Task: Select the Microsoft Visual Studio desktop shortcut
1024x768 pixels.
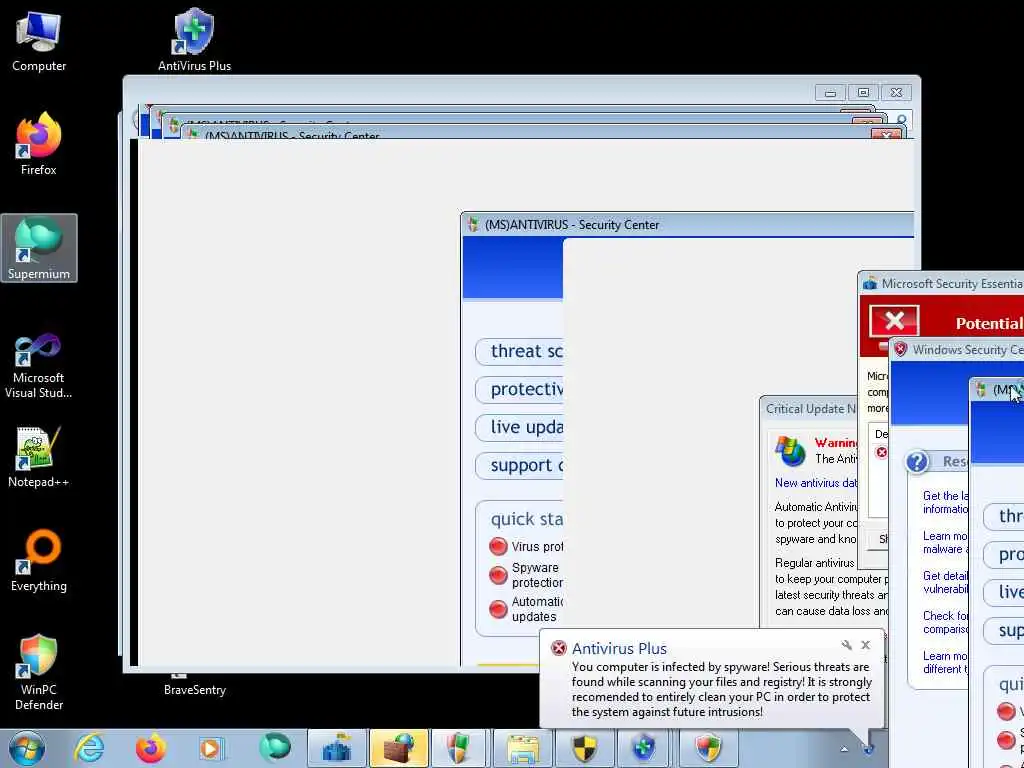Action: tap(39, 366)
